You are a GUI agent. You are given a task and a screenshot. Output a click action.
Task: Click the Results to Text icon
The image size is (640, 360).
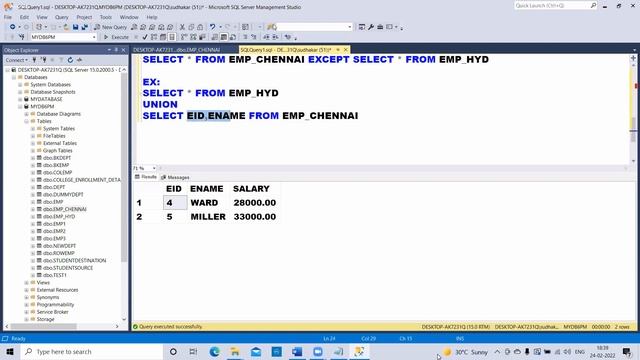[215, 37]
